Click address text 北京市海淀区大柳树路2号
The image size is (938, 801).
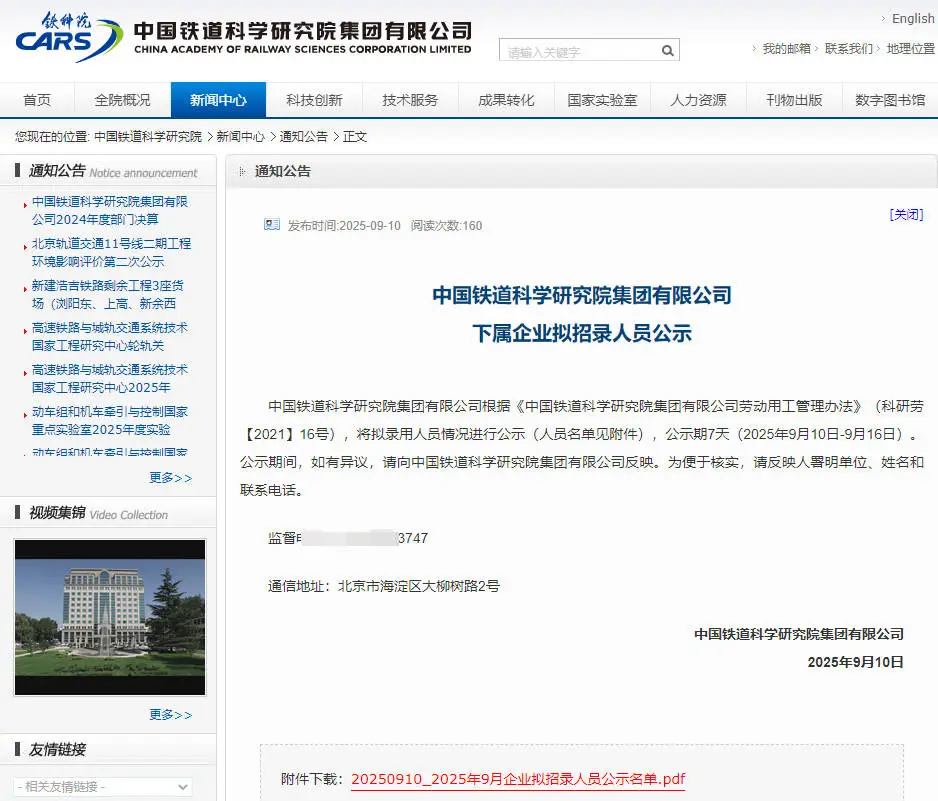[x=419, y=586]
